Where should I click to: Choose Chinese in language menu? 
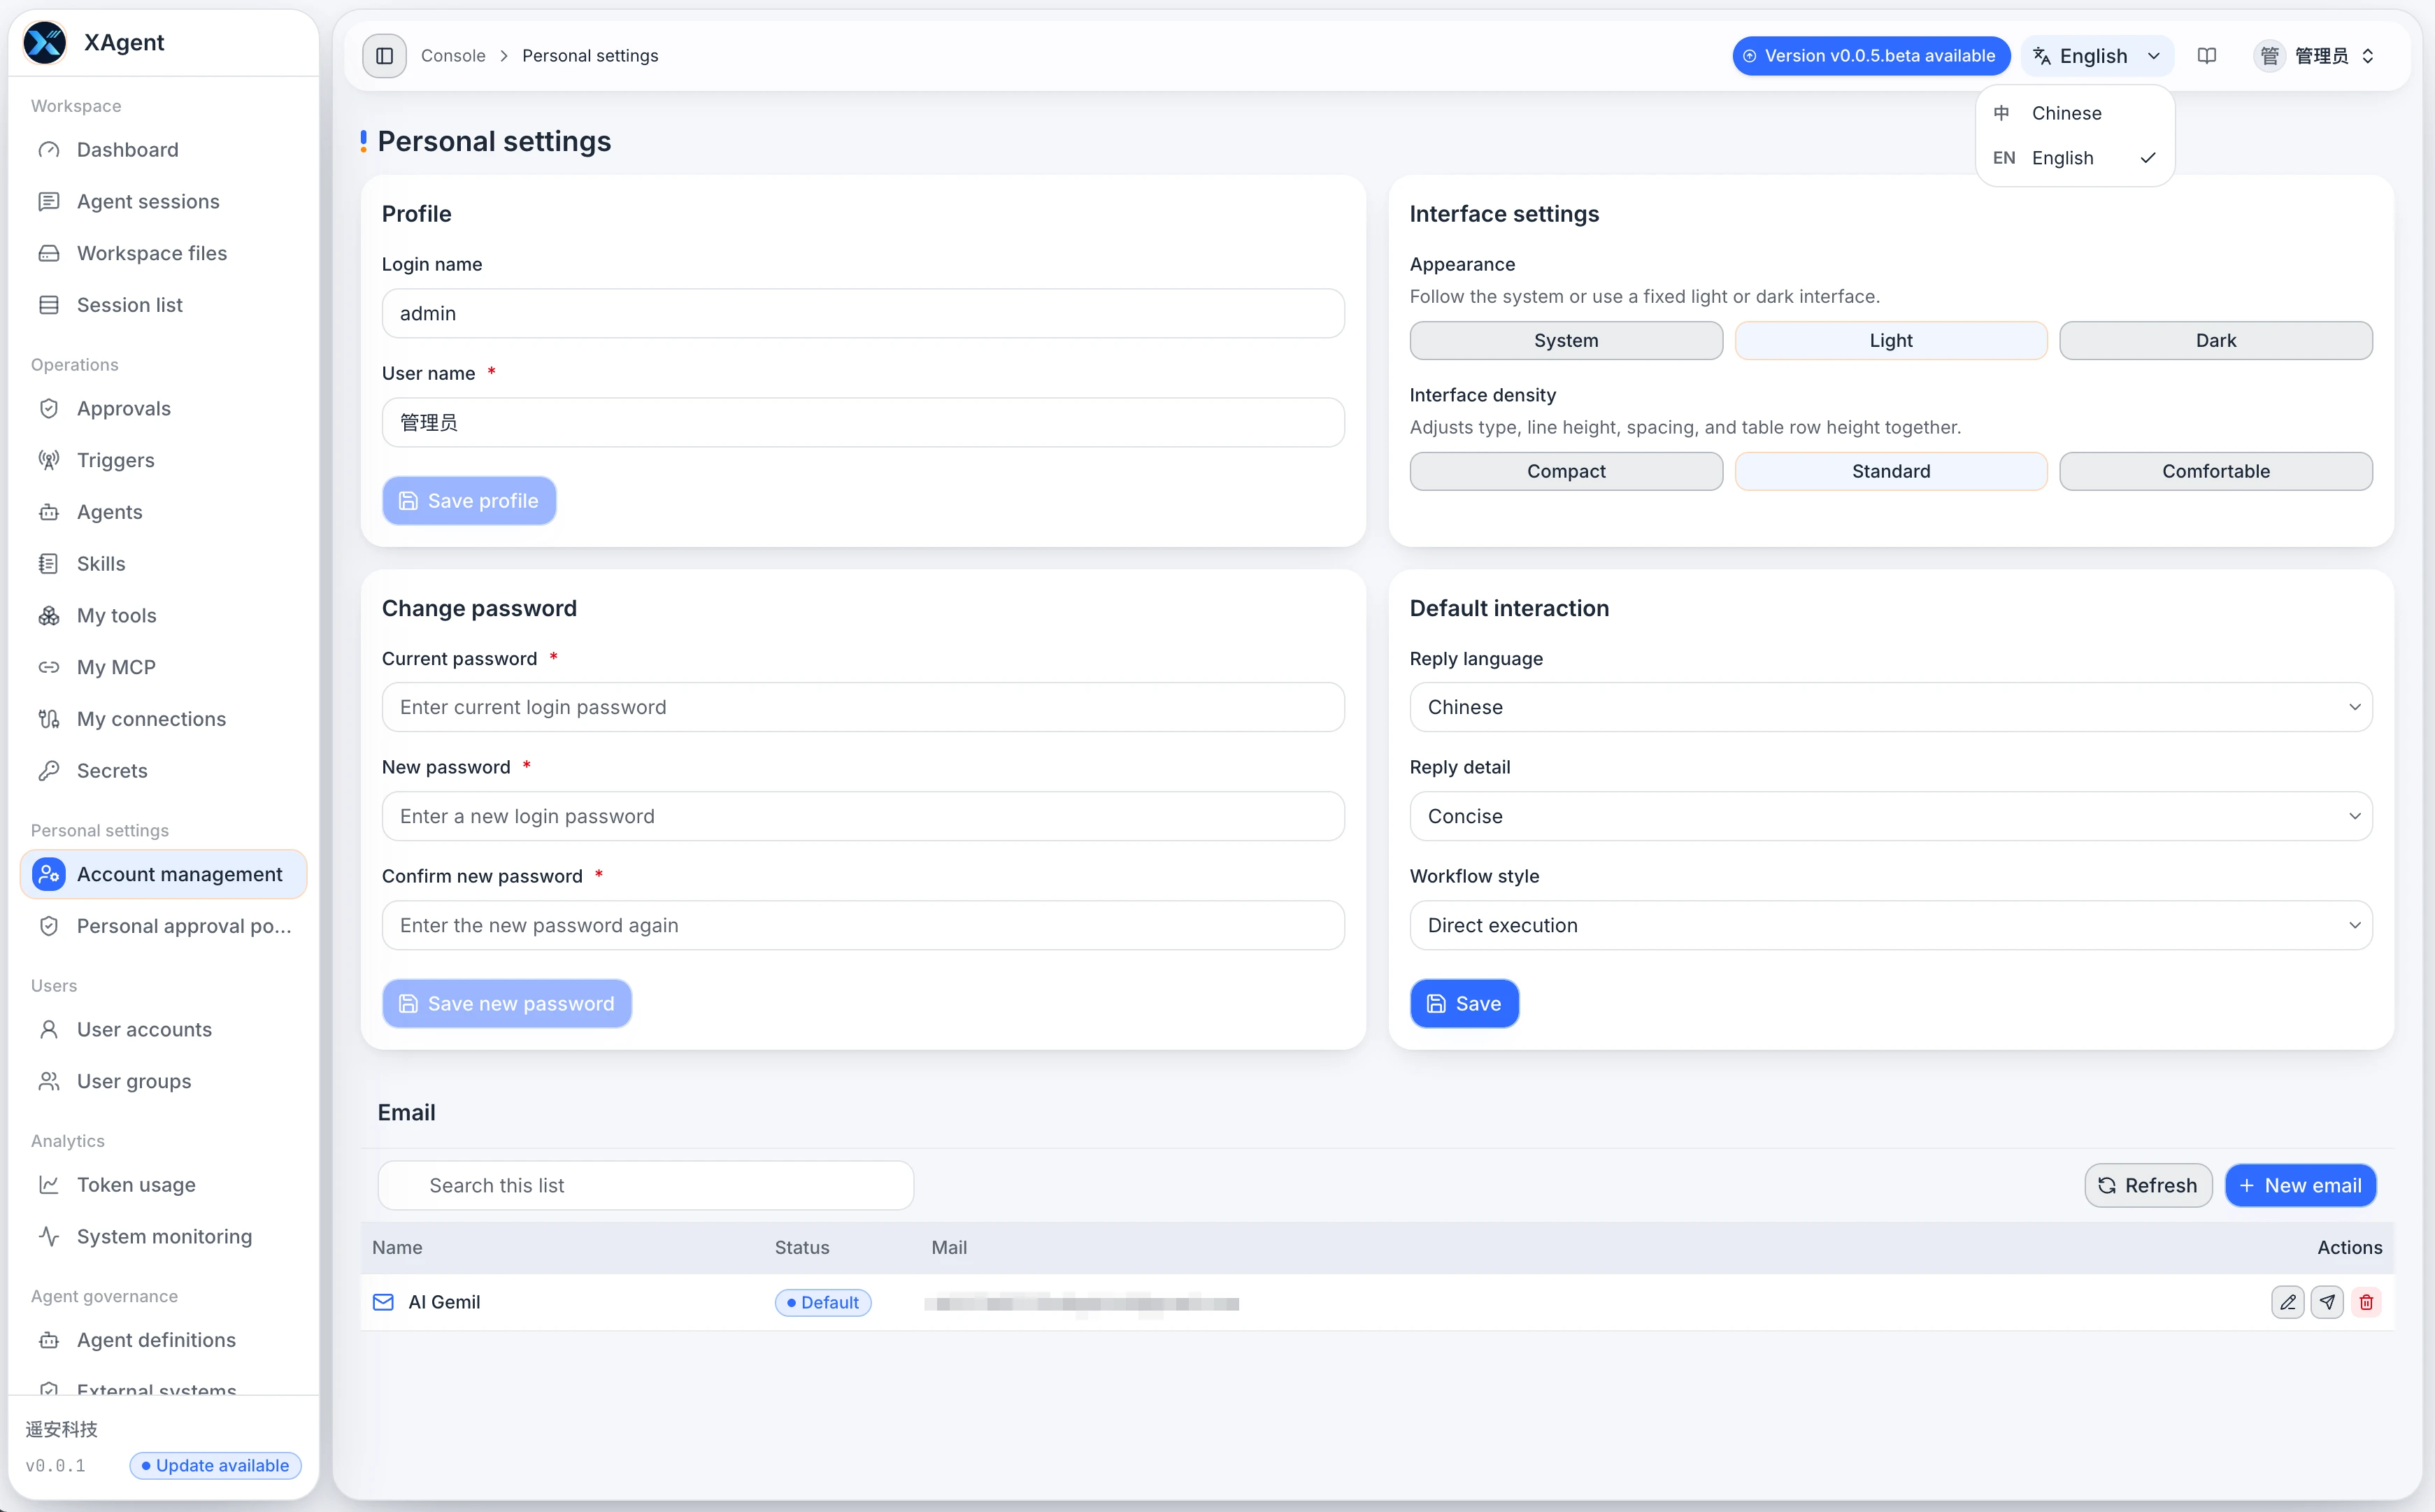click(2074, 113)
